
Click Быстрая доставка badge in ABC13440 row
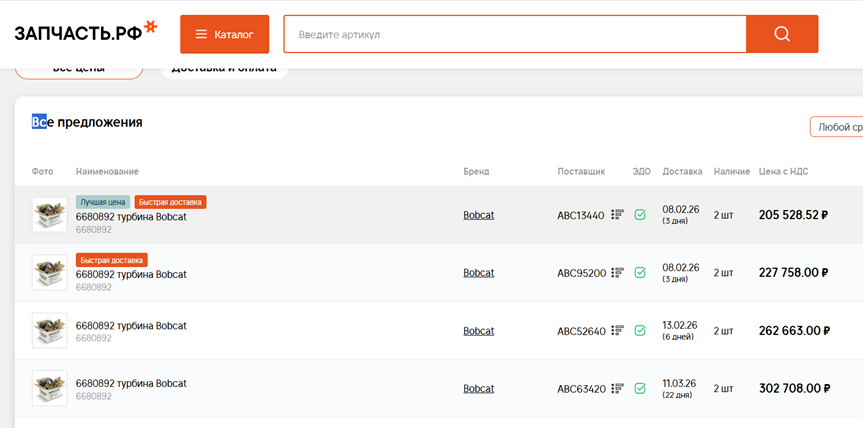tap(170, 202)
